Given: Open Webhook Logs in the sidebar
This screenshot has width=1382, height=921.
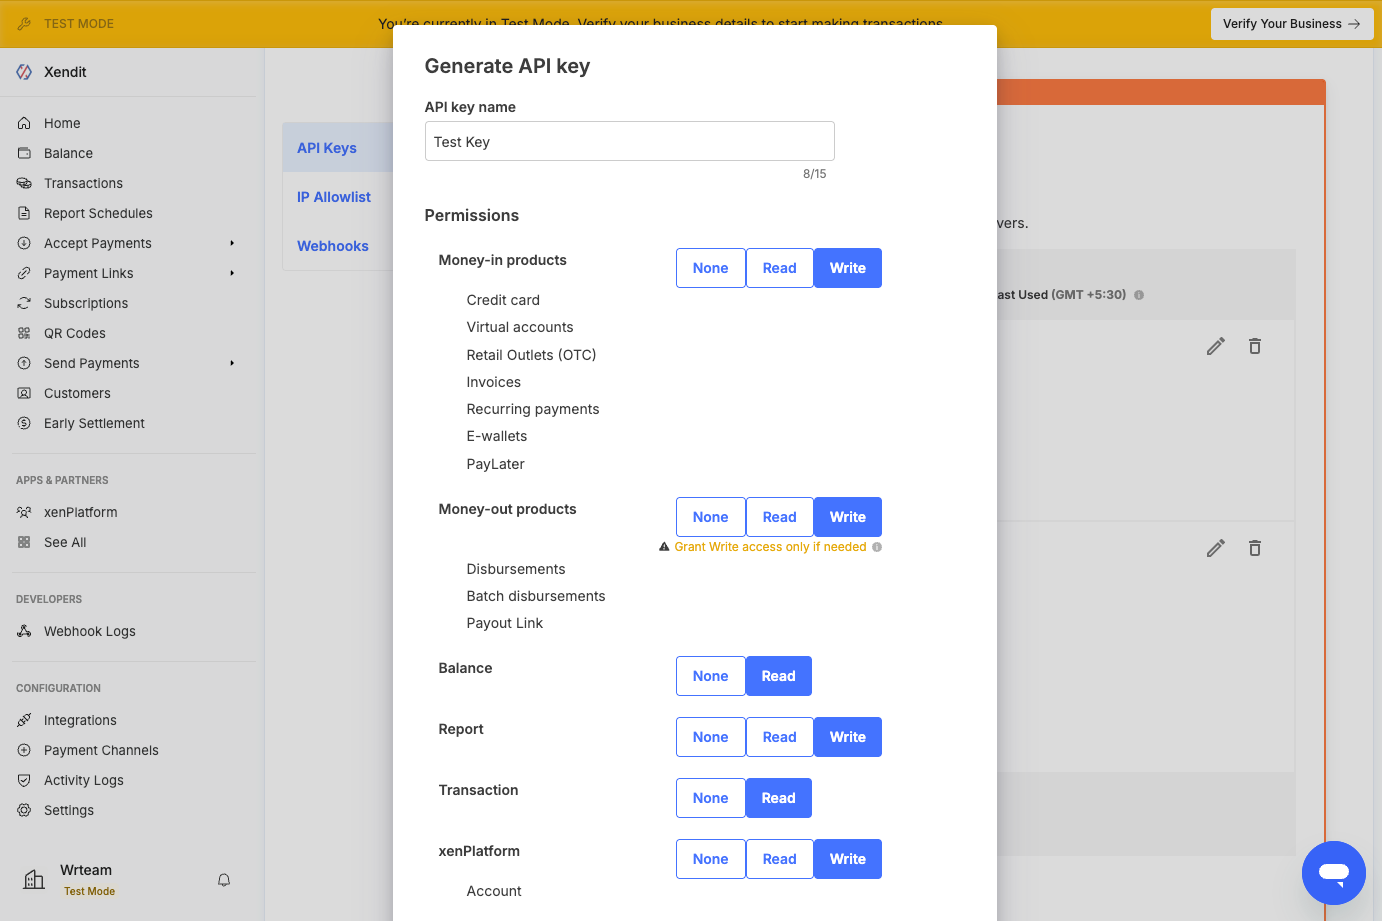Looking at the screenshot, I should (89, 631).
